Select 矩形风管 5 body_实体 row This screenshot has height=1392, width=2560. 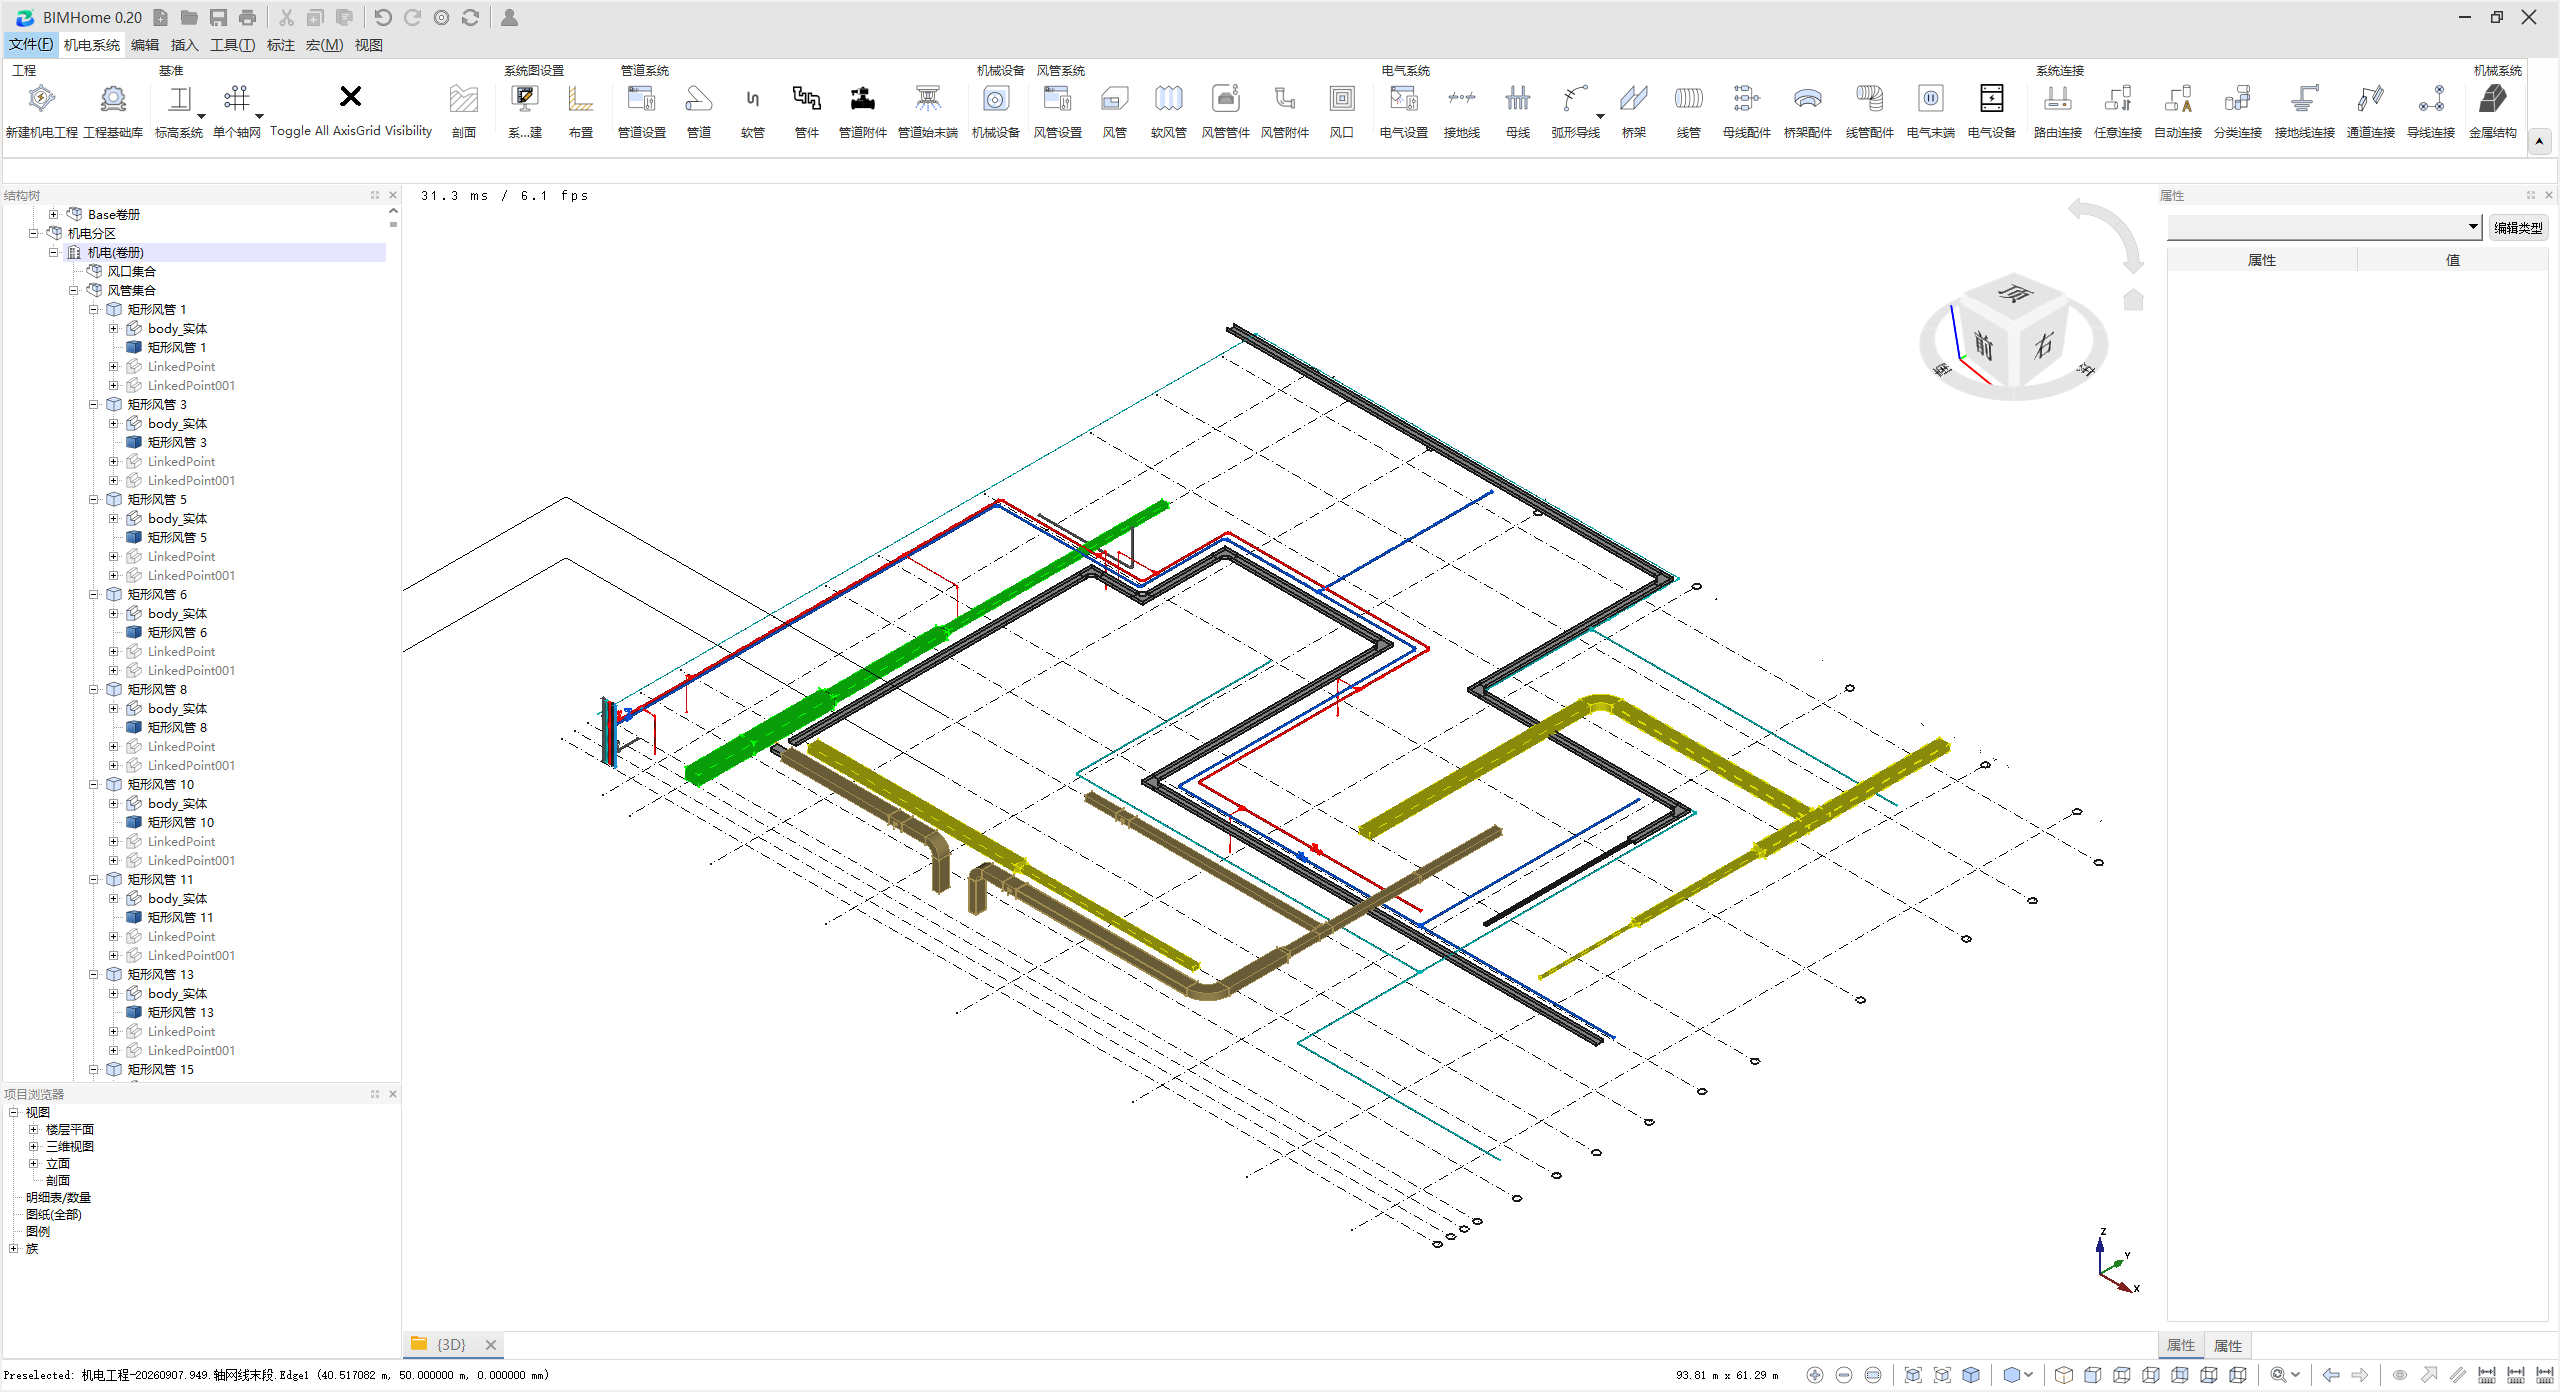coord(177,519)
